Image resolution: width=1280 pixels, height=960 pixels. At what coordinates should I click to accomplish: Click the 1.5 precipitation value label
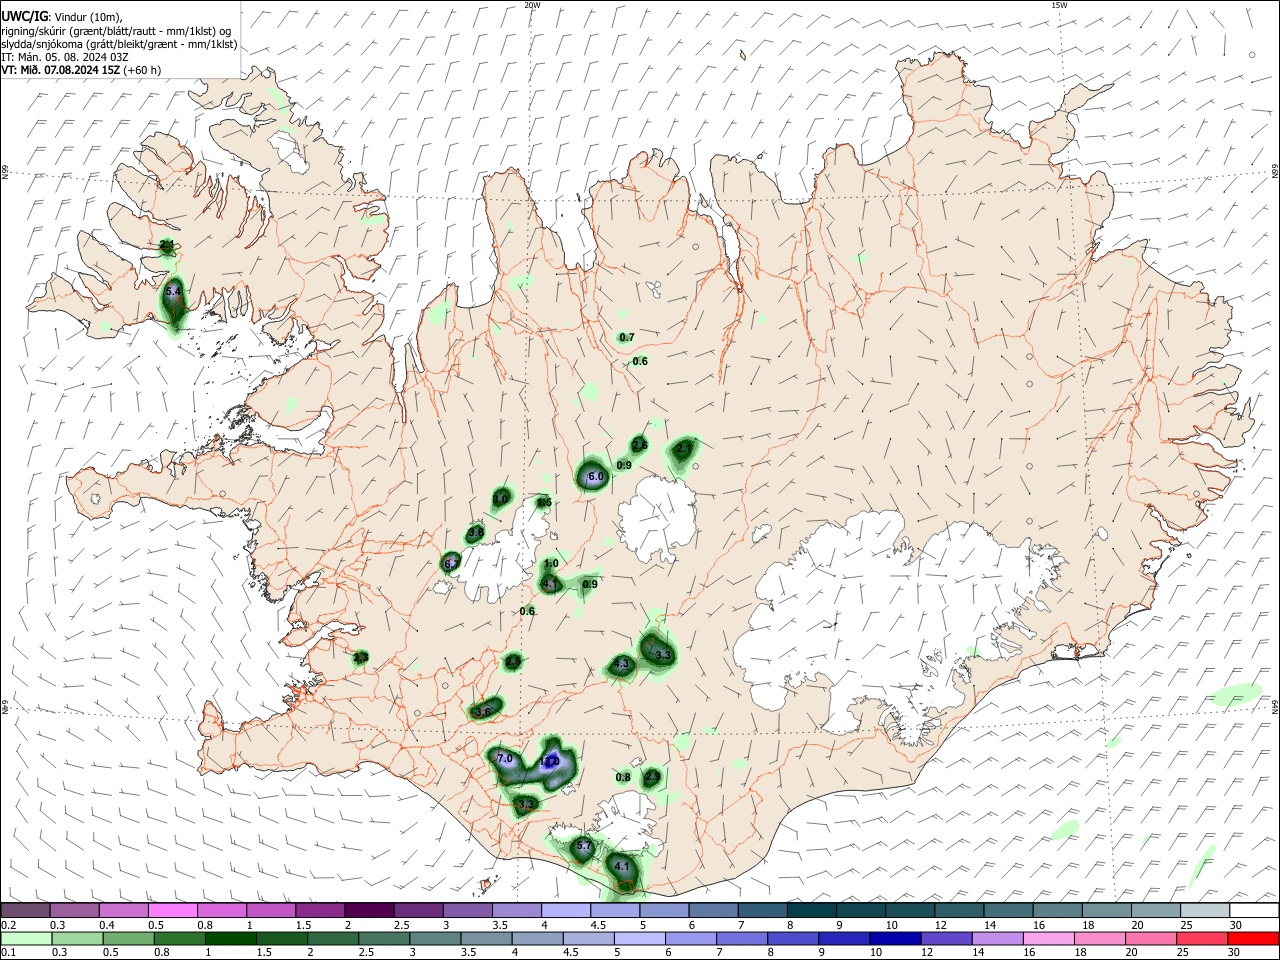coord(544,502)
